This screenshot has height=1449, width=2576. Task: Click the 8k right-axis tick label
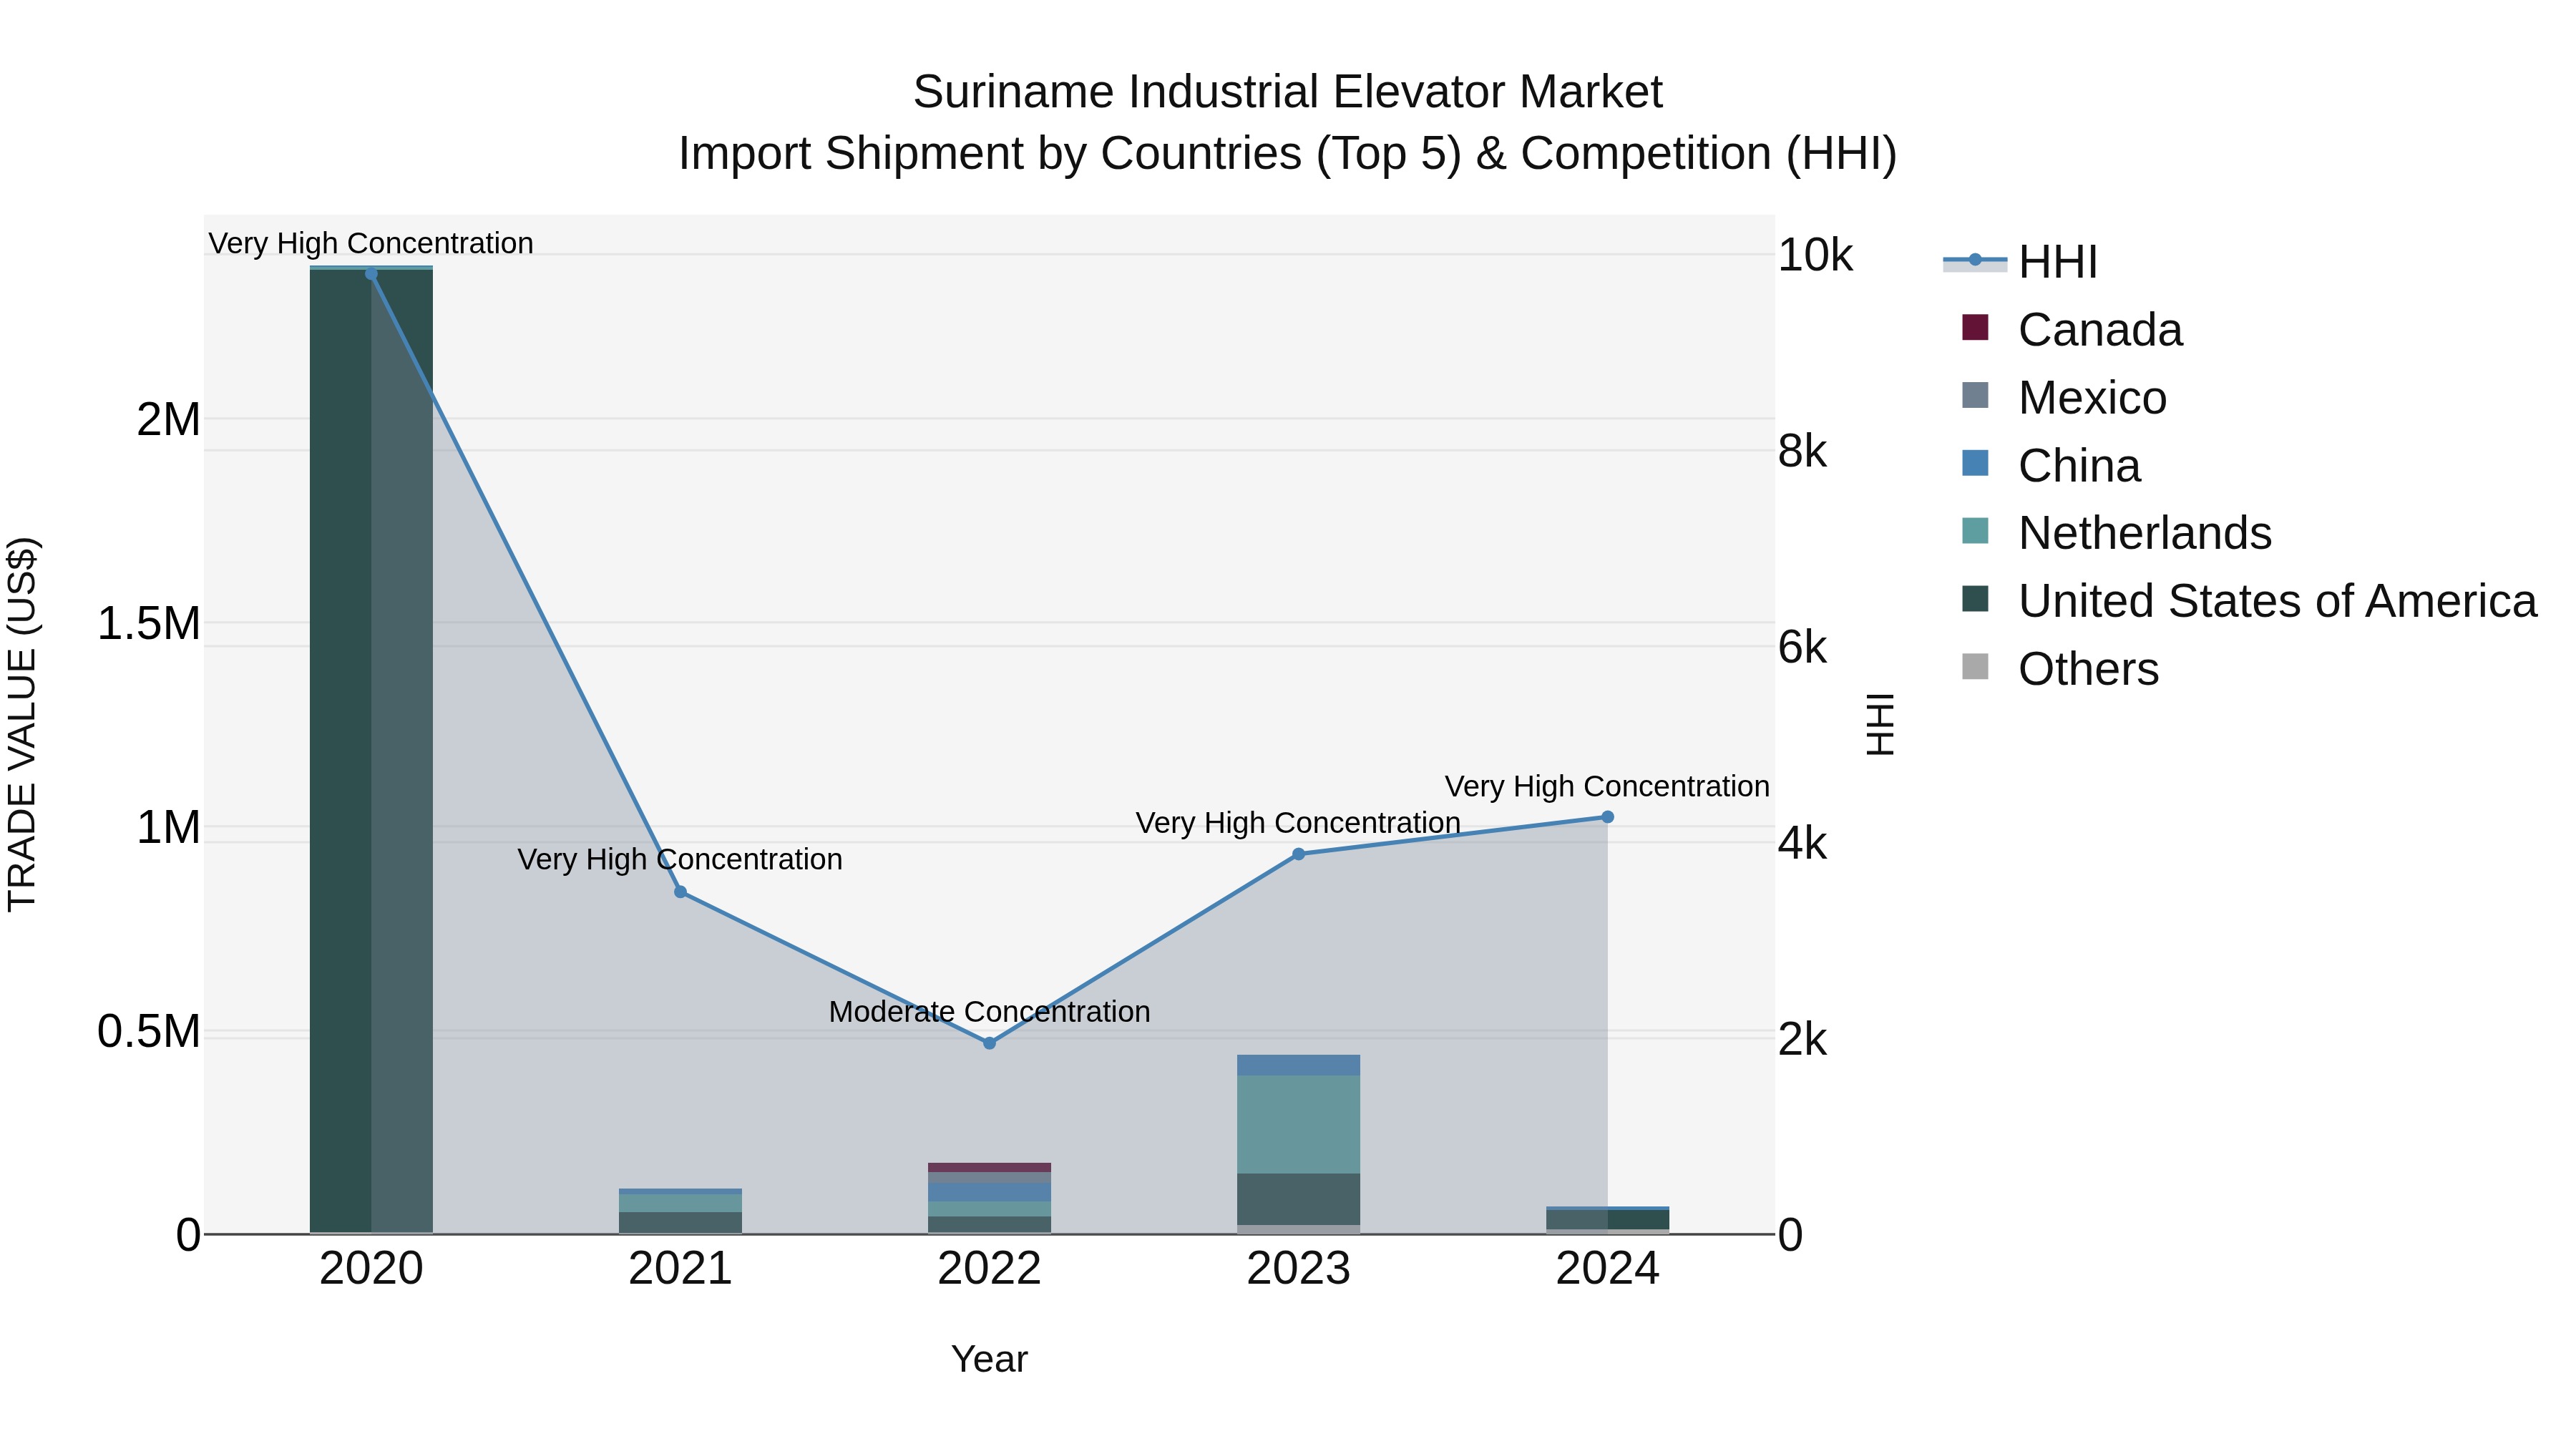tap(1802, 452)
